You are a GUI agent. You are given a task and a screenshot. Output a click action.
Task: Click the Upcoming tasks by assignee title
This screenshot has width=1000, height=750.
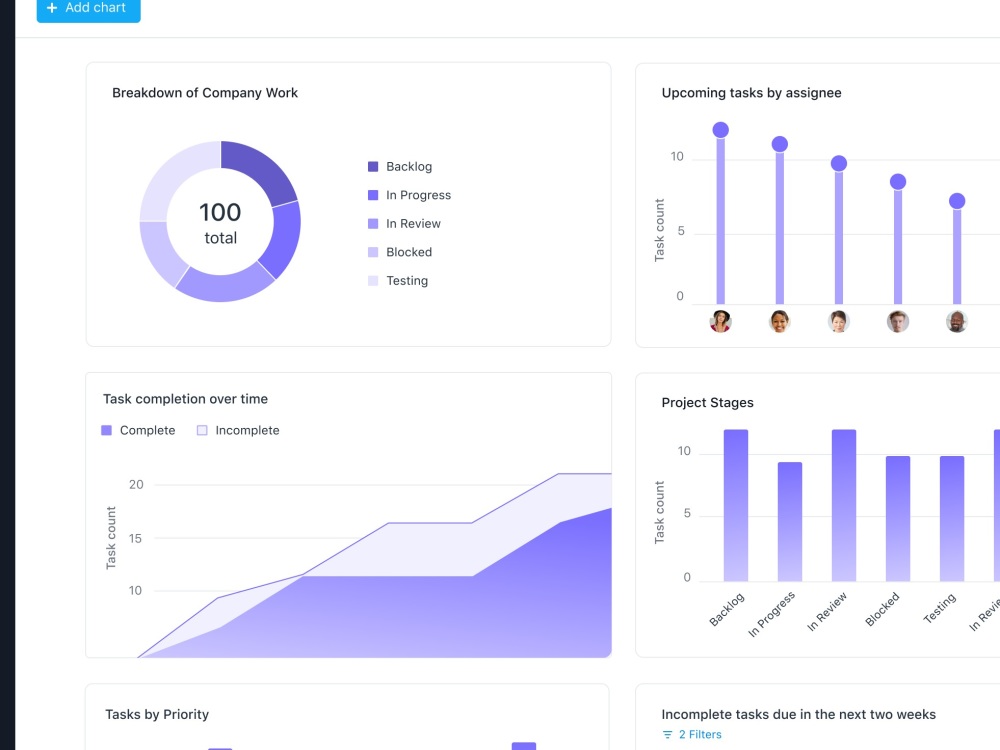point(751,92)
